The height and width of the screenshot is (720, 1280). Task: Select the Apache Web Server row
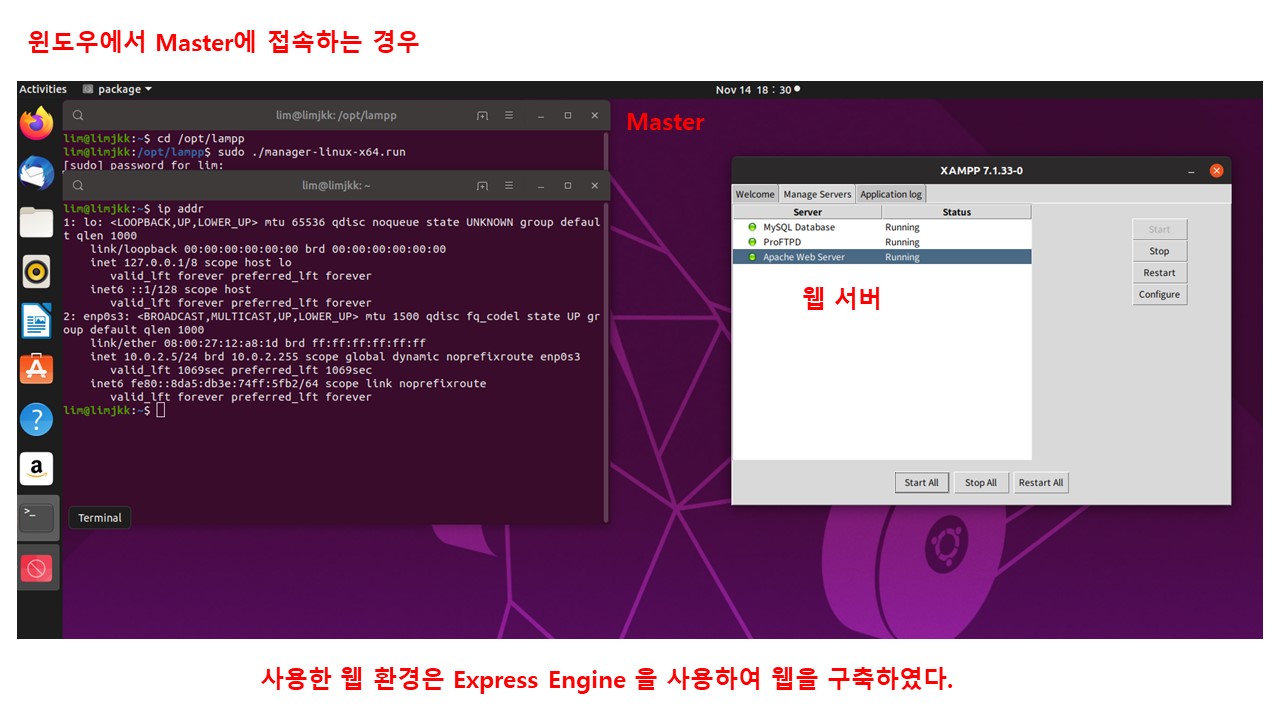click(882, 257)
